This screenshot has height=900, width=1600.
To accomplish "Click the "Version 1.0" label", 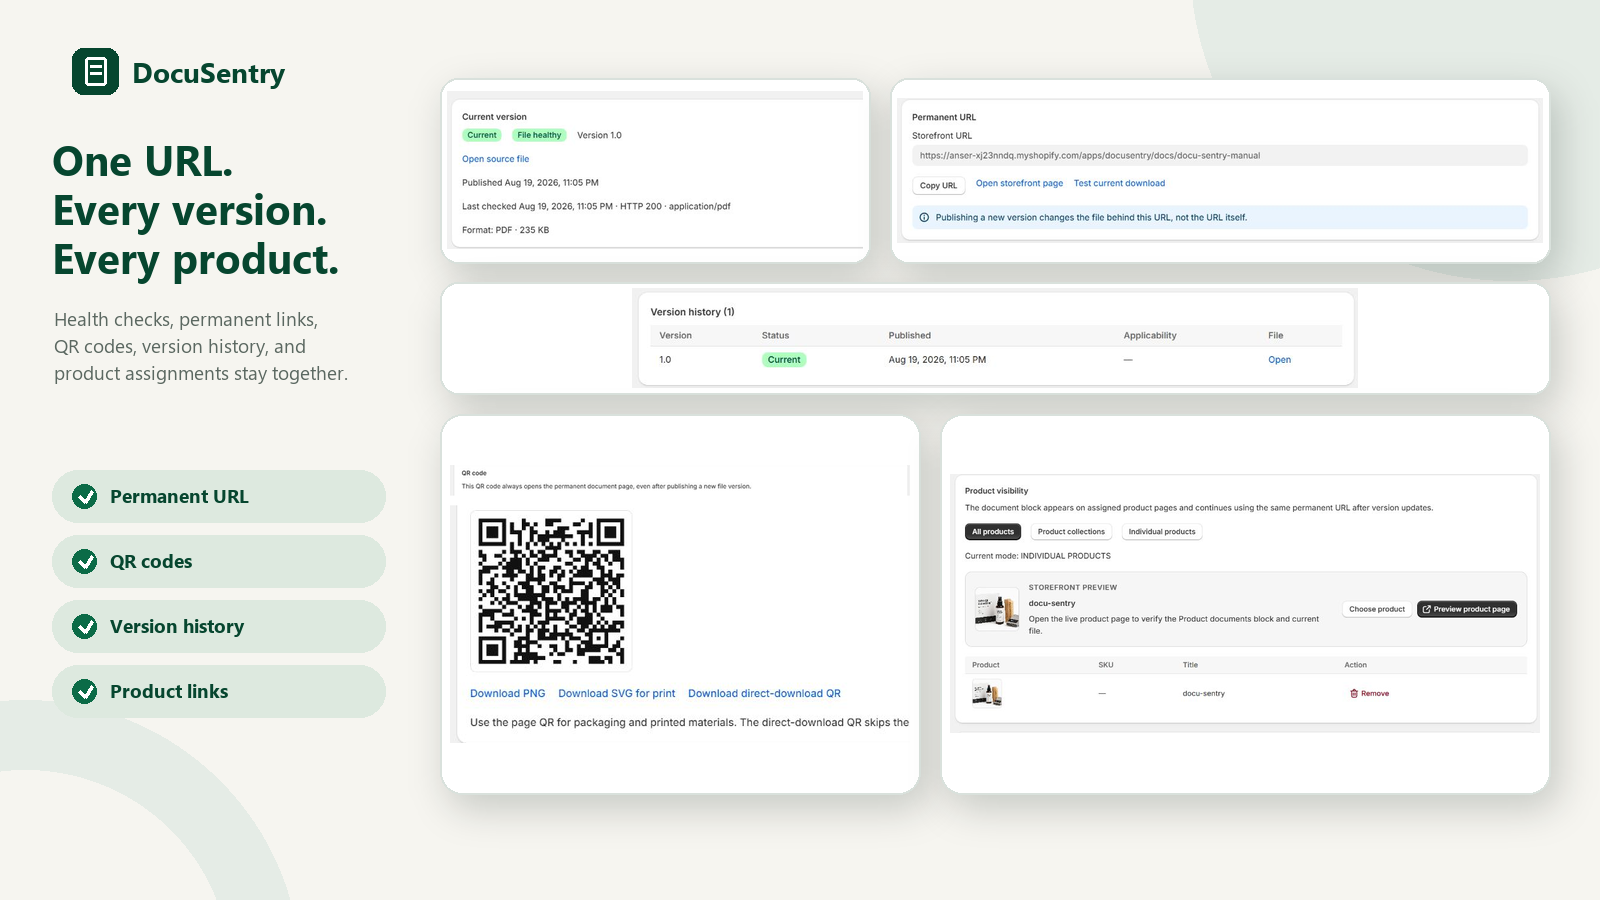I will (599, 135).
